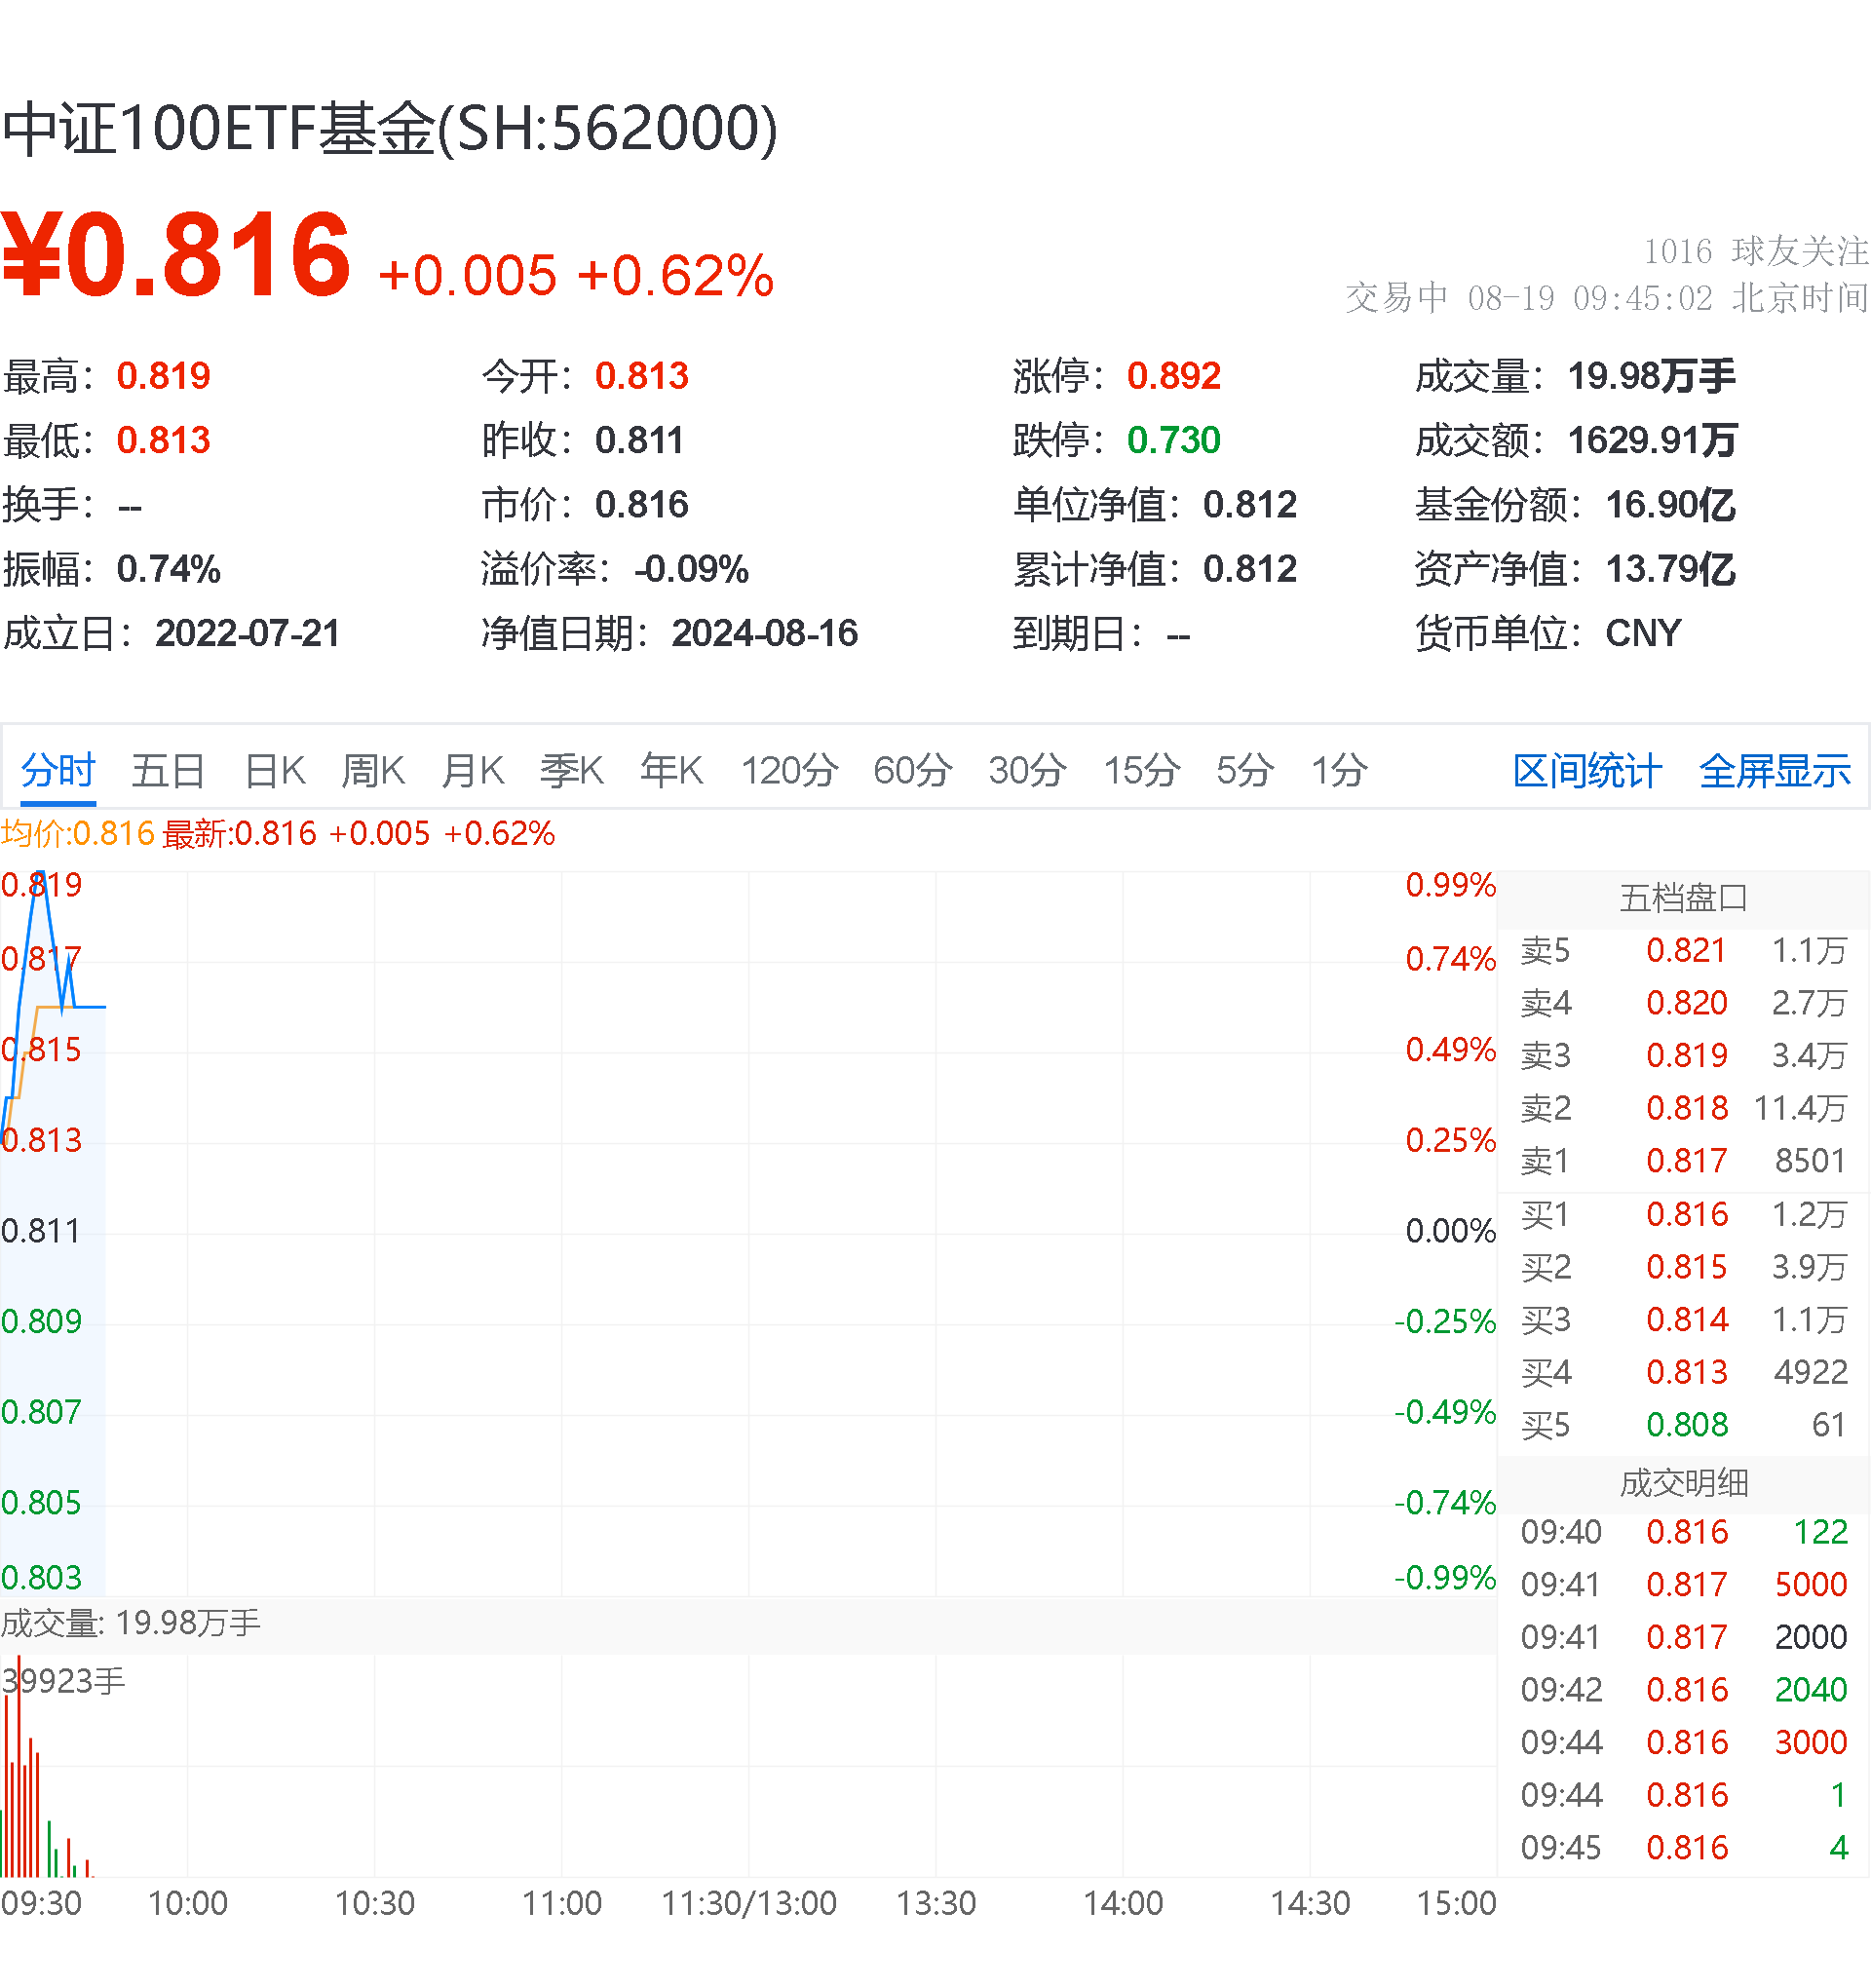Choose the 120分 interval tab
Viewport: 1871px width, 1988px height.
click(x=789, y=771)
